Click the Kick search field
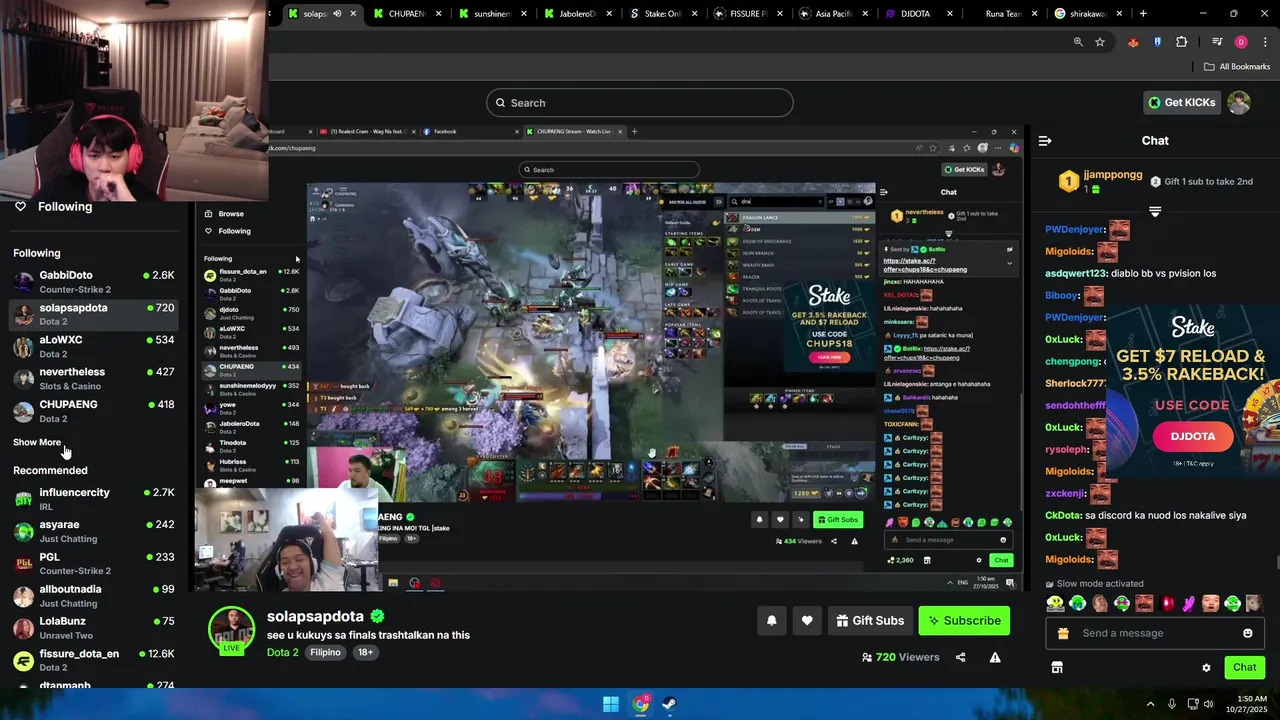The height and width of the screenshot is (720, 1280). pyautogui.click(x=640, y=102)
